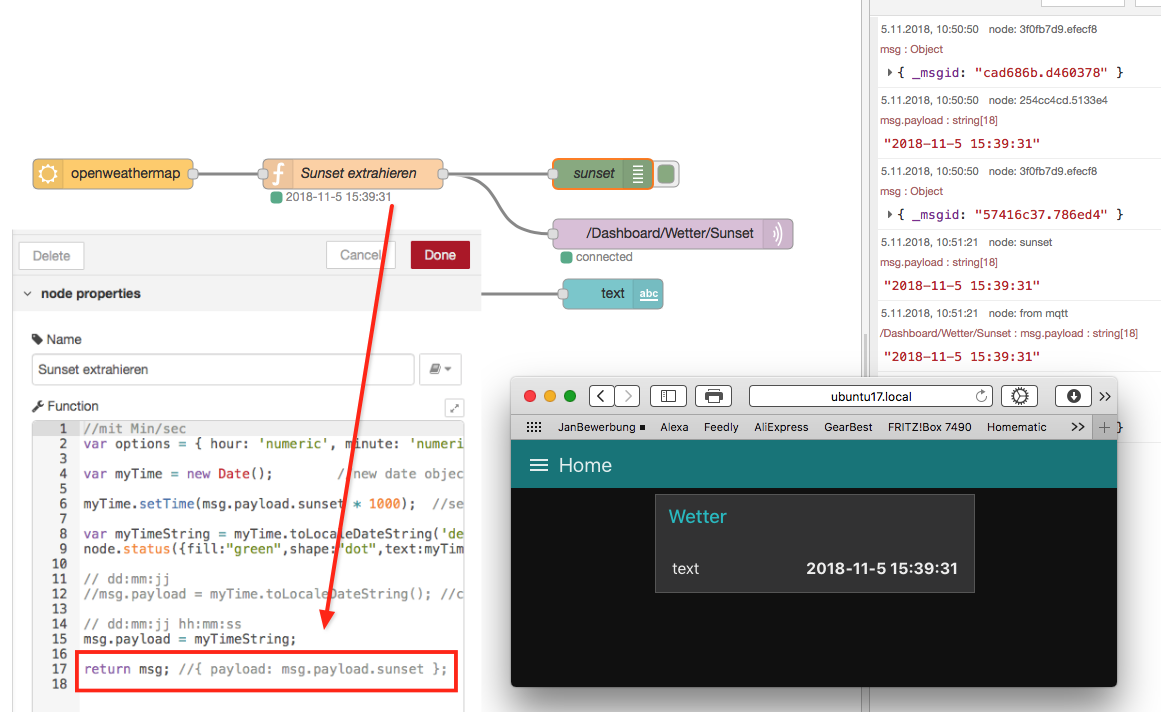Open the Alexa bookmark
Viewport: 1161px width, 712px height.
coord(674,427)
